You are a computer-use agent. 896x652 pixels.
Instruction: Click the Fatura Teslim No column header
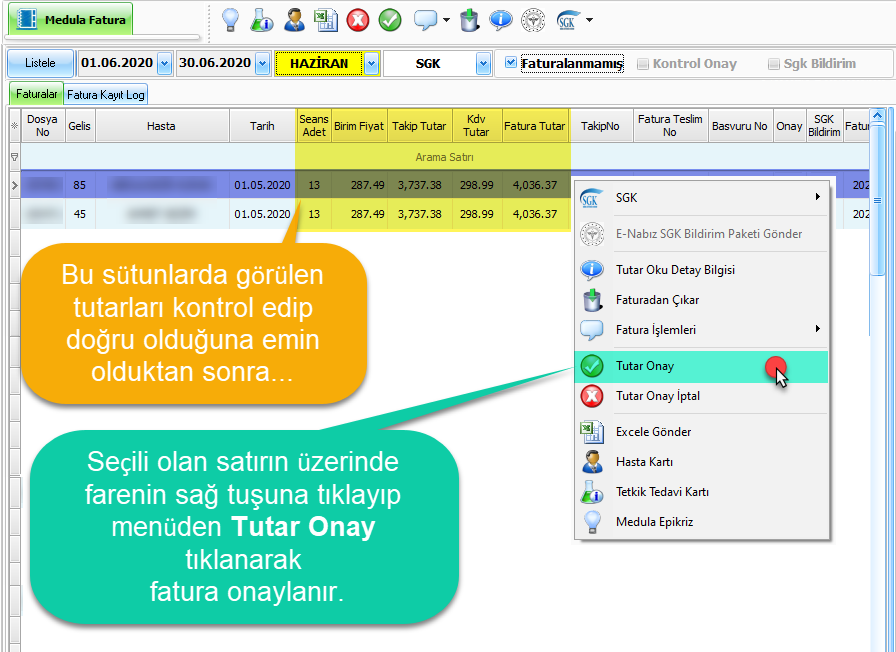pyautogui.click(x=670, y=126)
